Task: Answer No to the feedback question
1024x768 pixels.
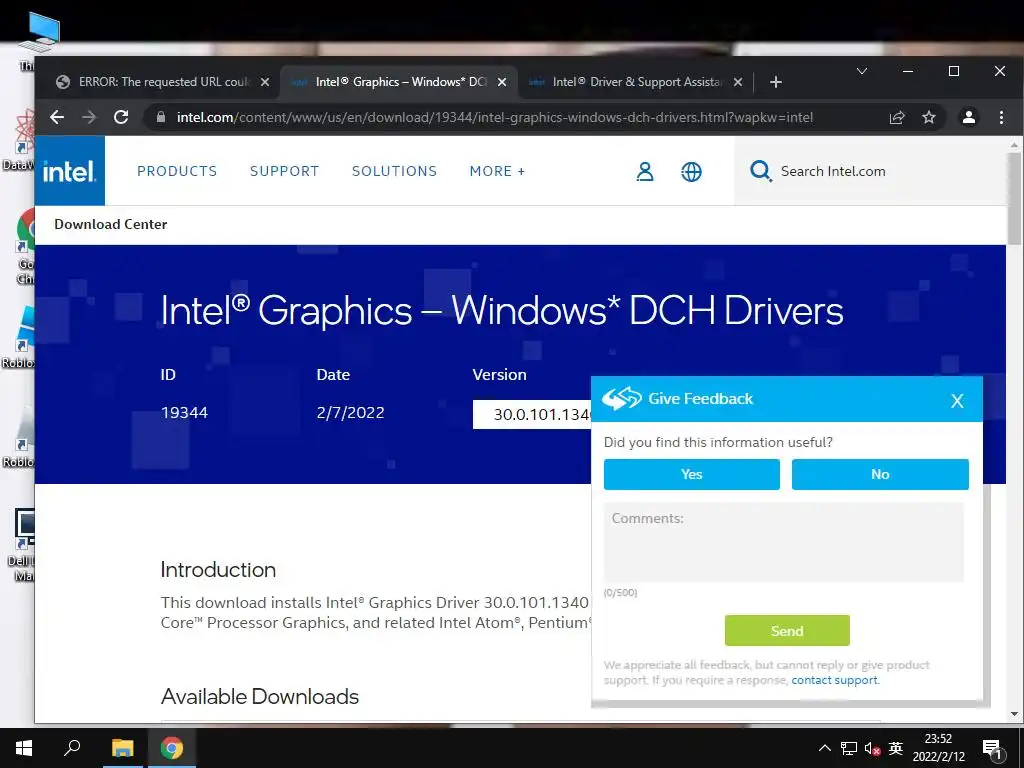Action: [x=880, y=474]
